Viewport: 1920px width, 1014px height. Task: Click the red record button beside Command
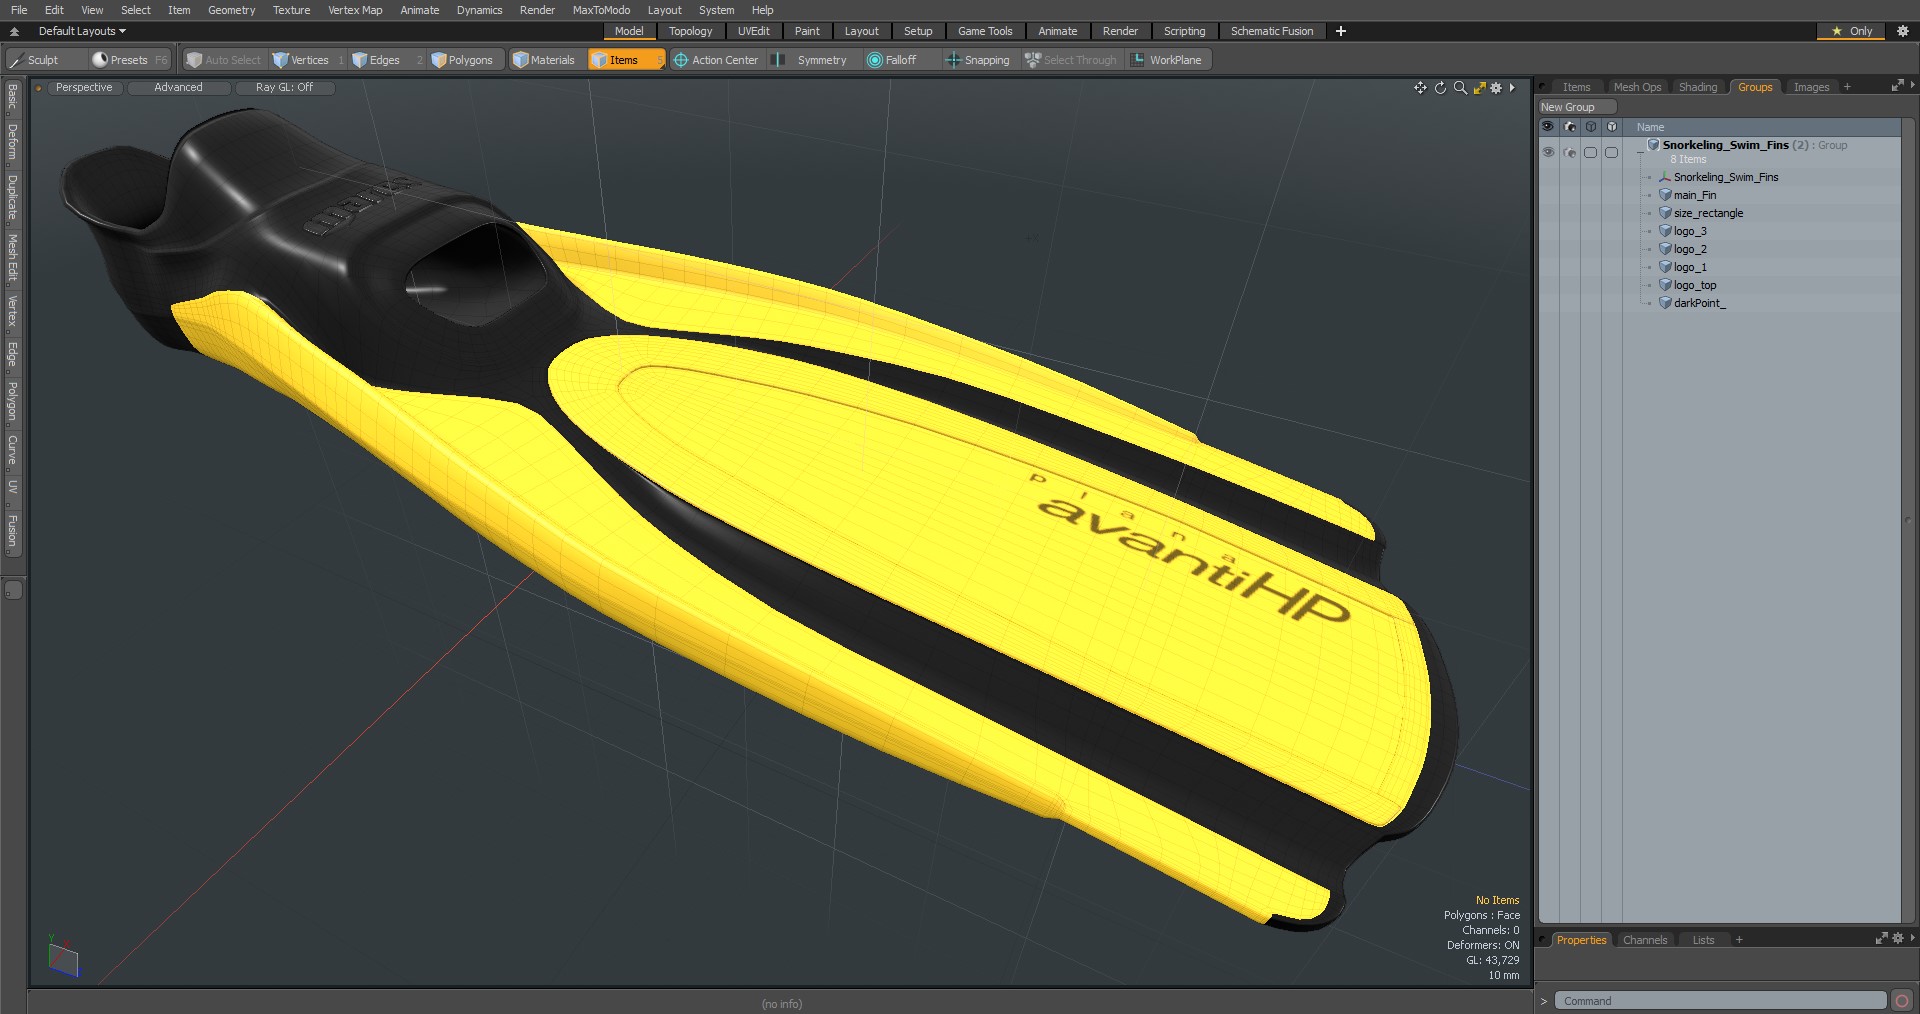1902,1001
